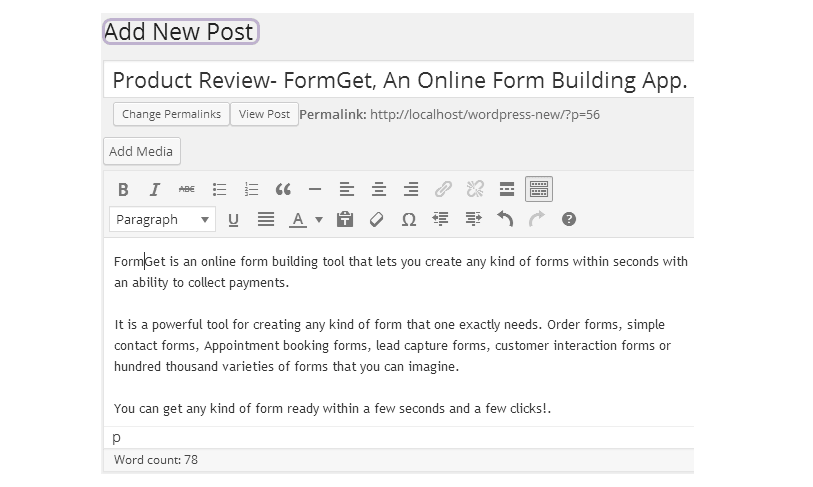813x487 pixels.
Task: Click the Change Permalinks button
Action: coord(171,114)
